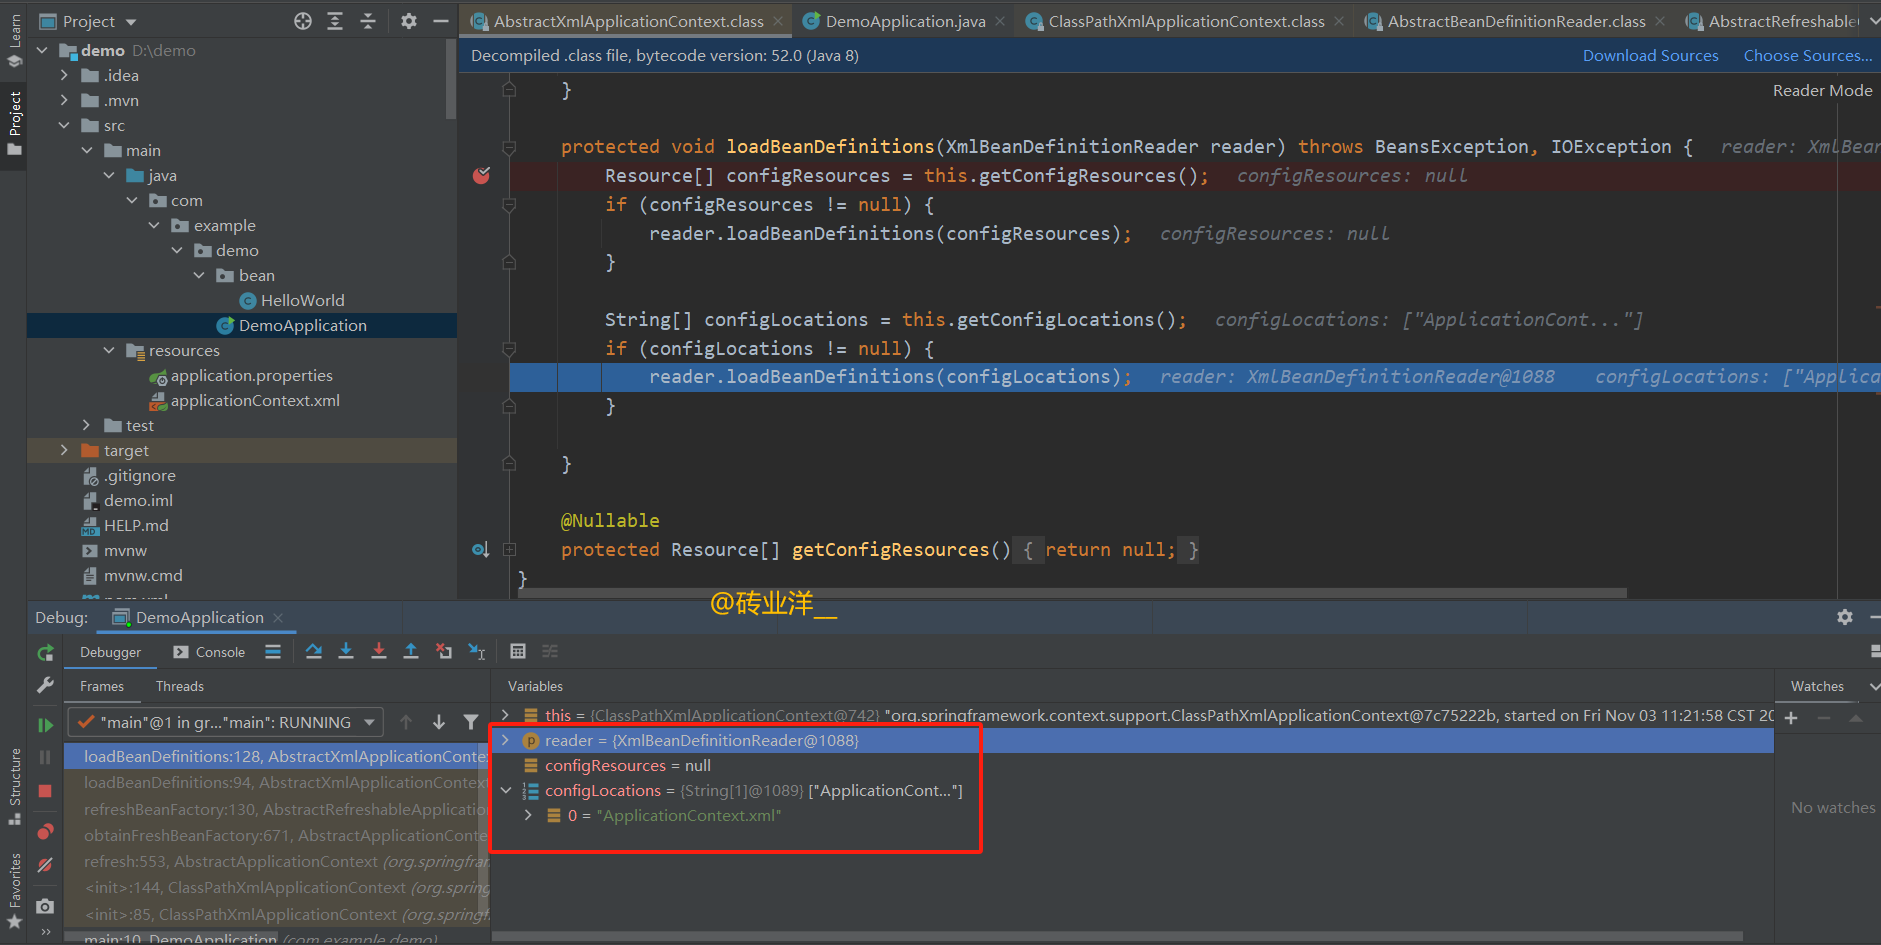This screenshot has width=1881, height=945.
Task: Select previous frame with the up arrow
Action: pyautogui.click(x=406, y=722)
